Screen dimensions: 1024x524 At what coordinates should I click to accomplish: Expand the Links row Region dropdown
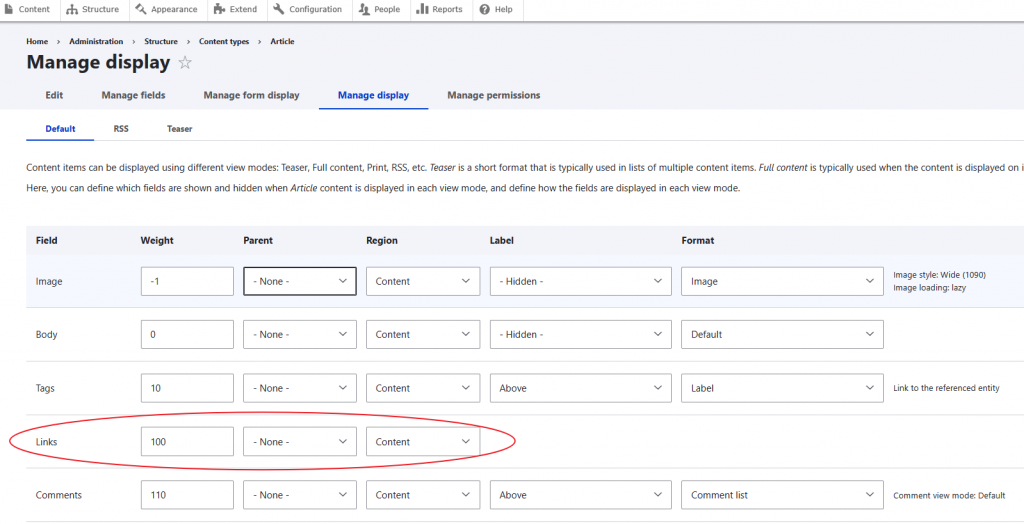point(422,442)
